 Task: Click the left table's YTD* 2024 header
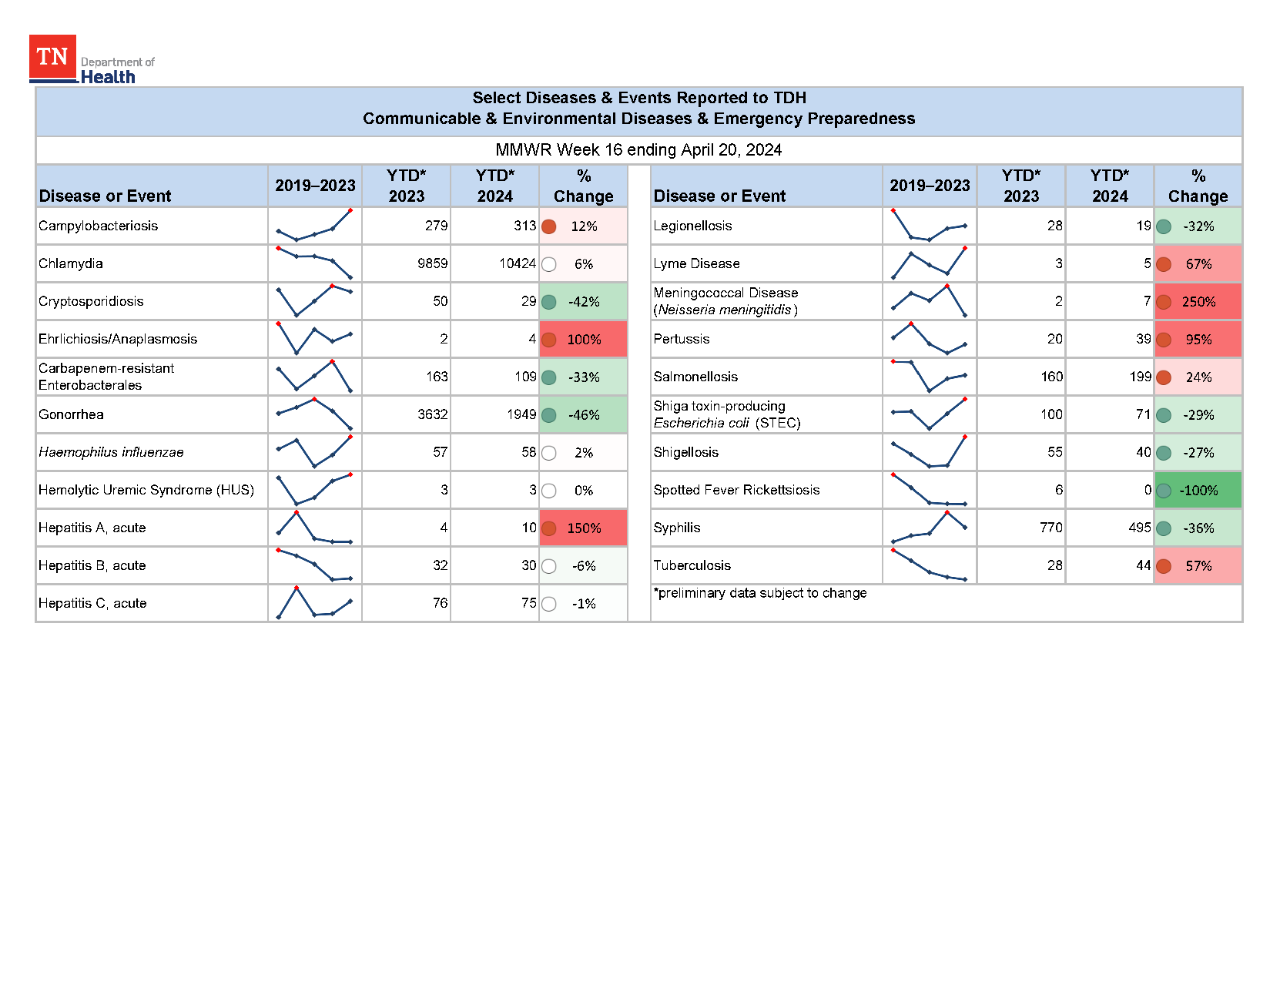[x=495, y=186]
